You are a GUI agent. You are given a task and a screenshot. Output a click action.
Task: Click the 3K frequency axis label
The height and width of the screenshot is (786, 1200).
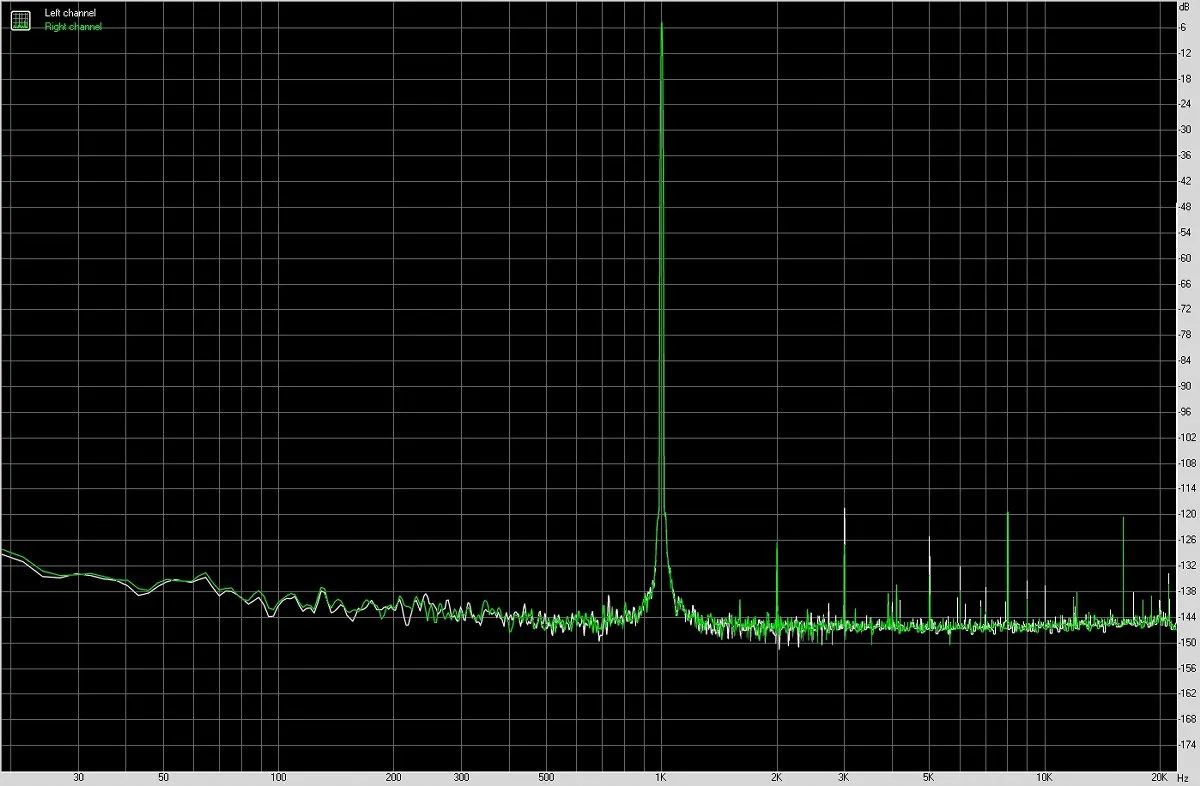(844, 777)
